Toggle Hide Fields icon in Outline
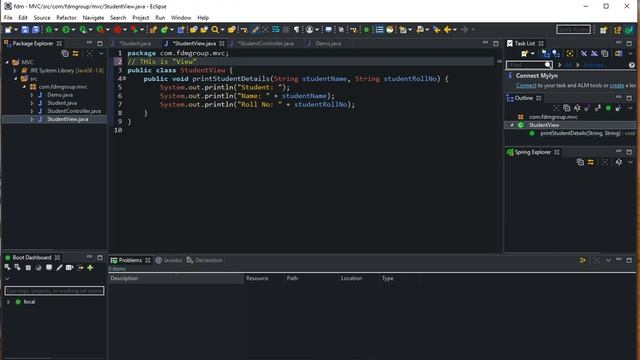 [587, 108]
